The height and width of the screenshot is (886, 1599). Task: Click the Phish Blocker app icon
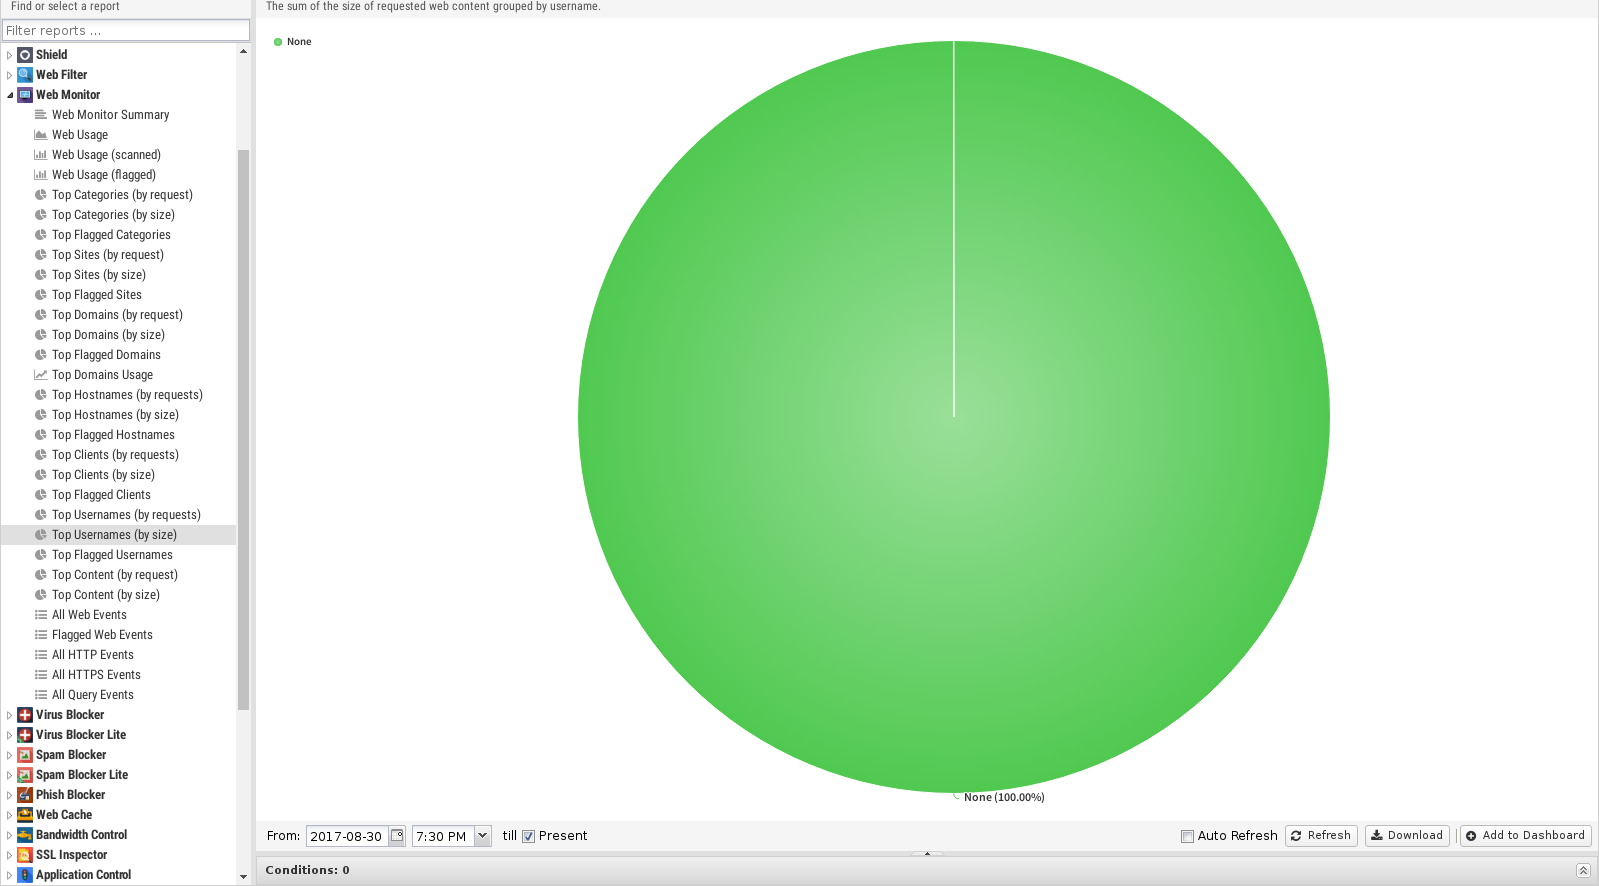[25, 795]
